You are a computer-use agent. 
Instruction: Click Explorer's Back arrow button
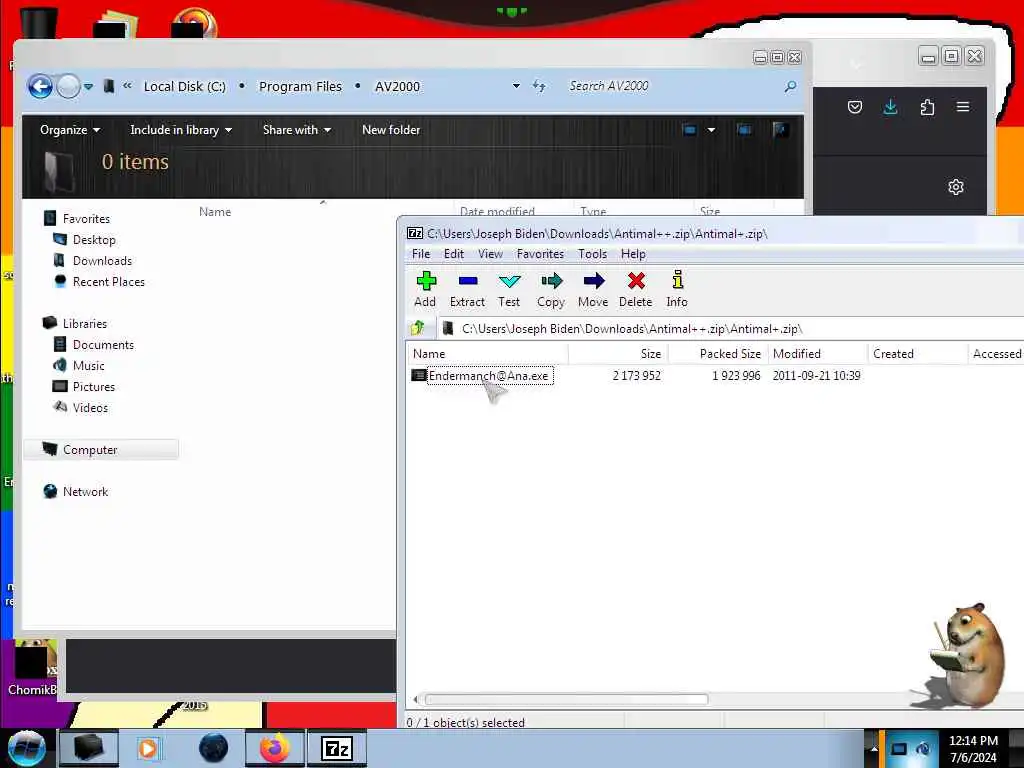[40, 86]
